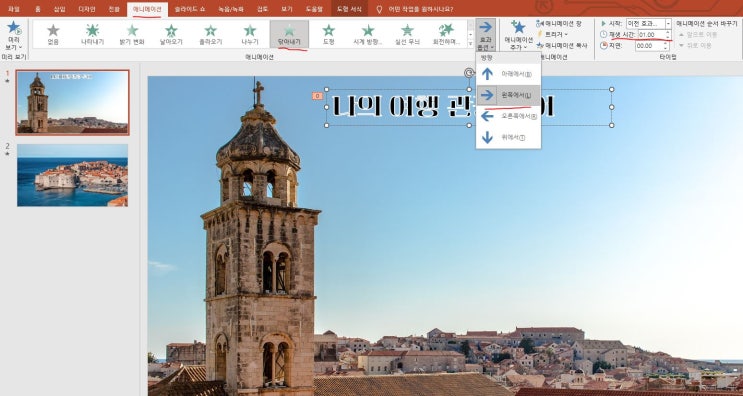Switch to the 검토 (Review) tab
743x396 pixels.
coord(262,9)
